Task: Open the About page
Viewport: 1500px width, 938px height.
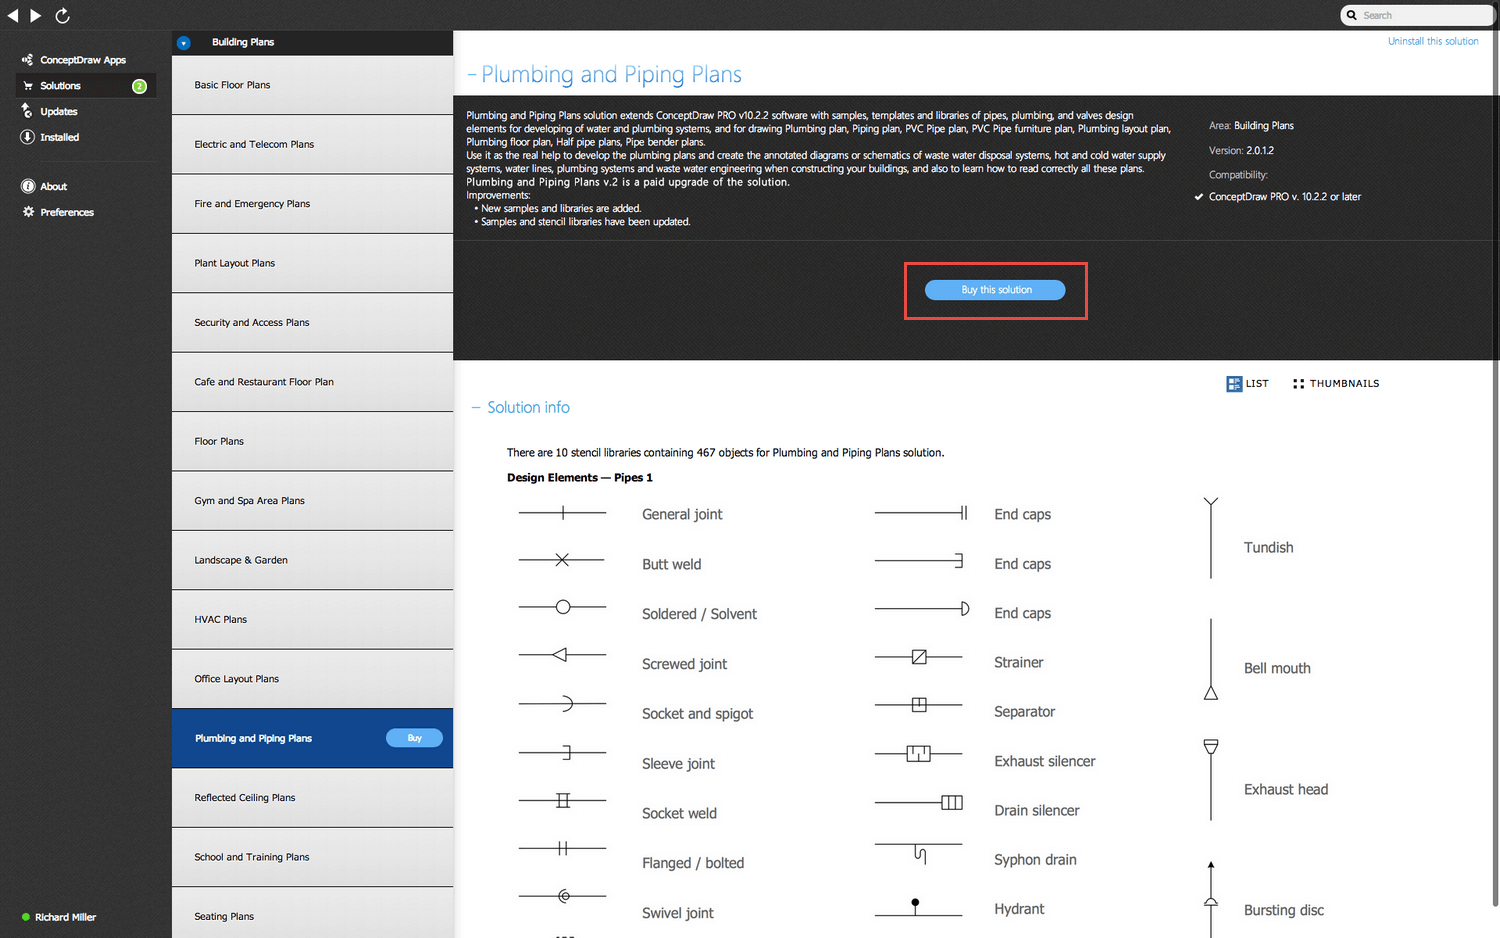Action: 54,187
